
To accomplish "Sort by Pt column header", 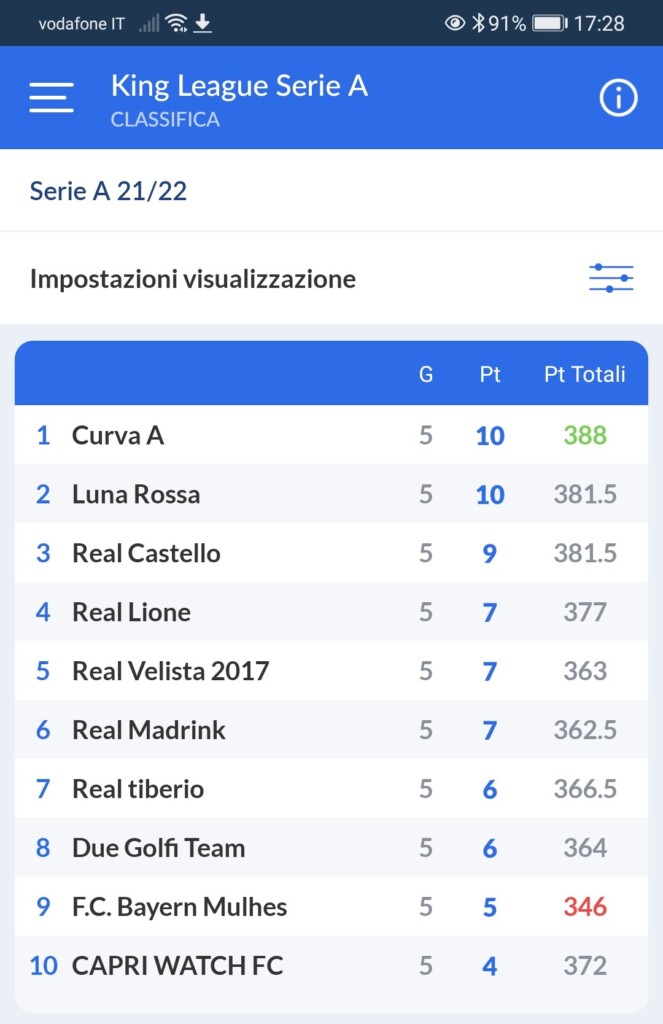I will tap(490, 374).
